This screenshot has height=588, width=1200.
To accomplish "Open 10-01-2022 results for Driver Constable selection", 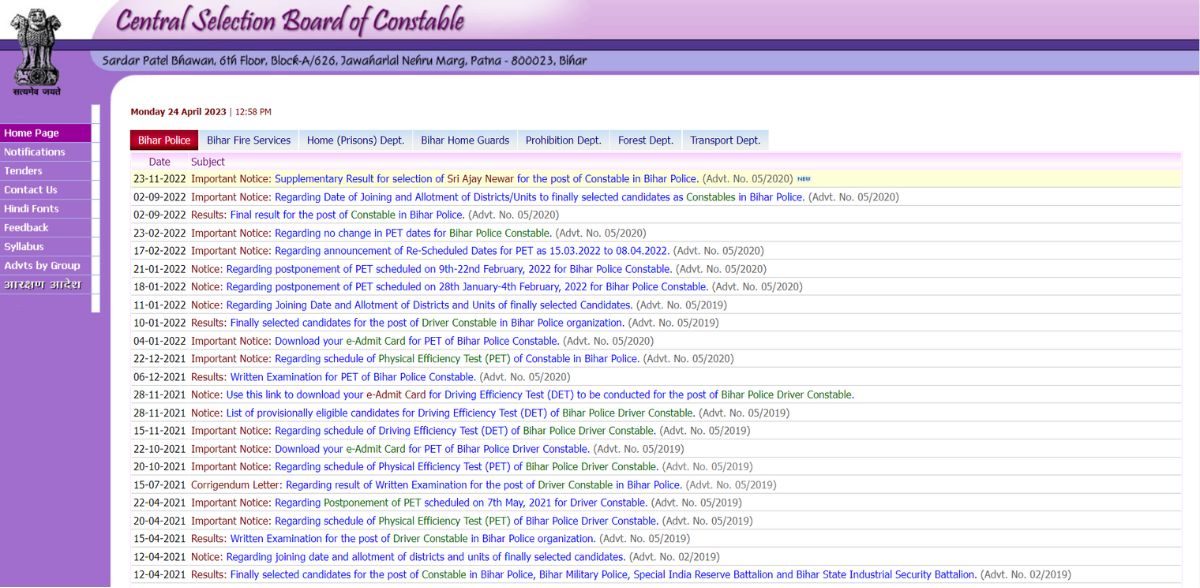I will click(427, 323).
